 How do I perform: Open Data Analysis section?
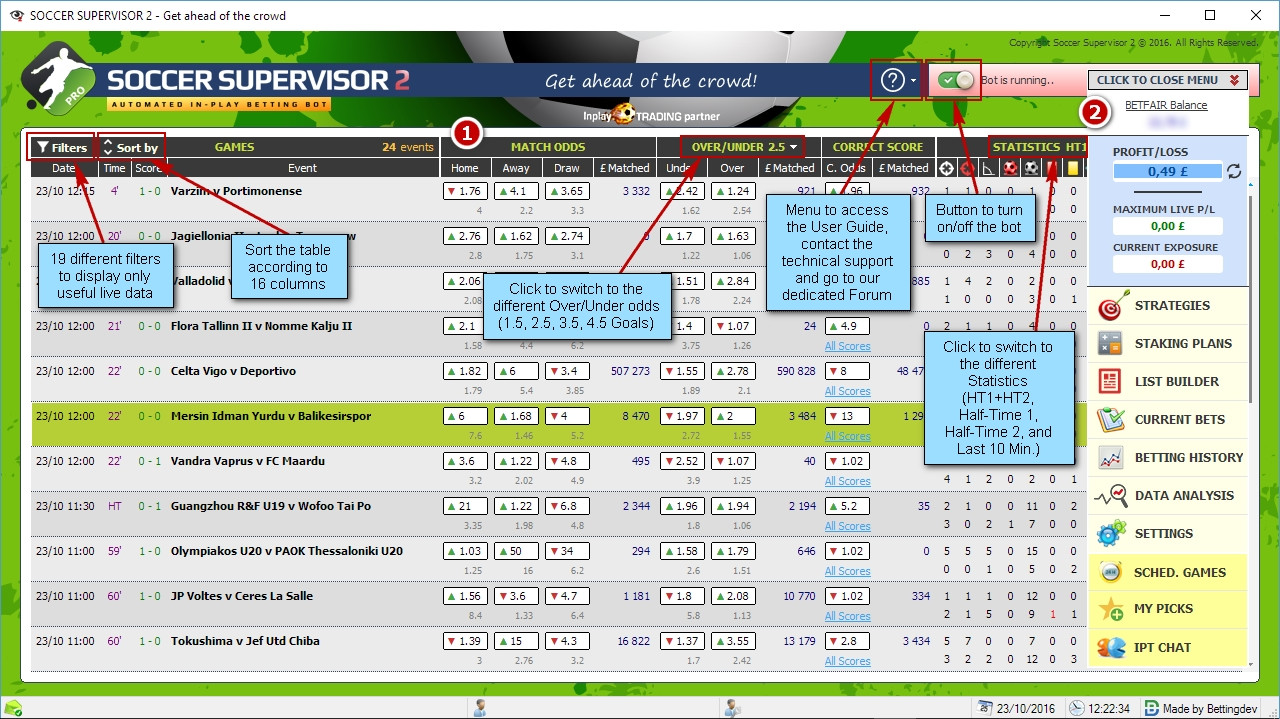pos(1166,496)
